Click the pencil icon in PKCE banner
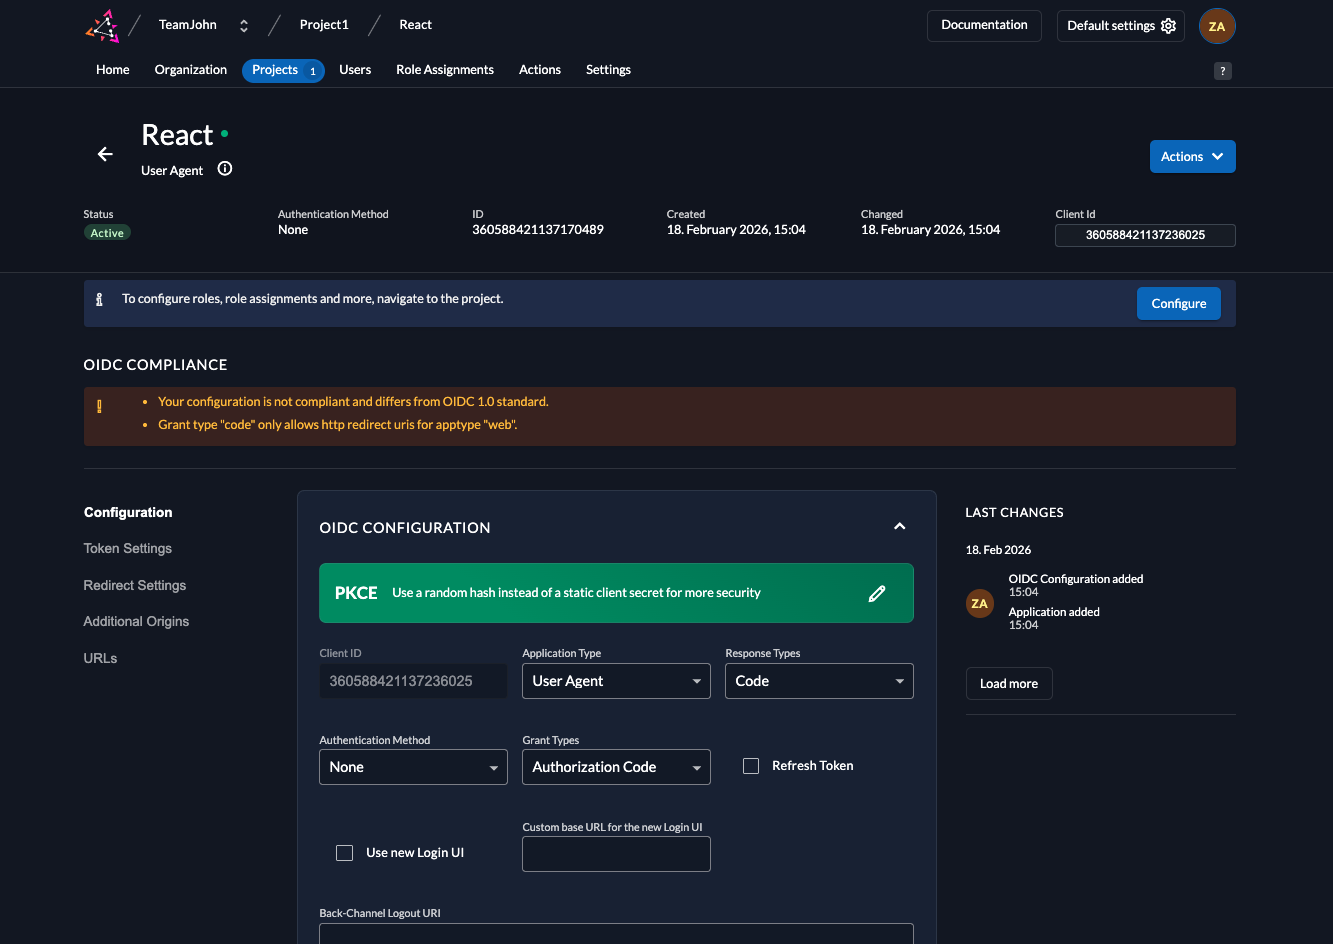1333x944 pixels. 877,593
